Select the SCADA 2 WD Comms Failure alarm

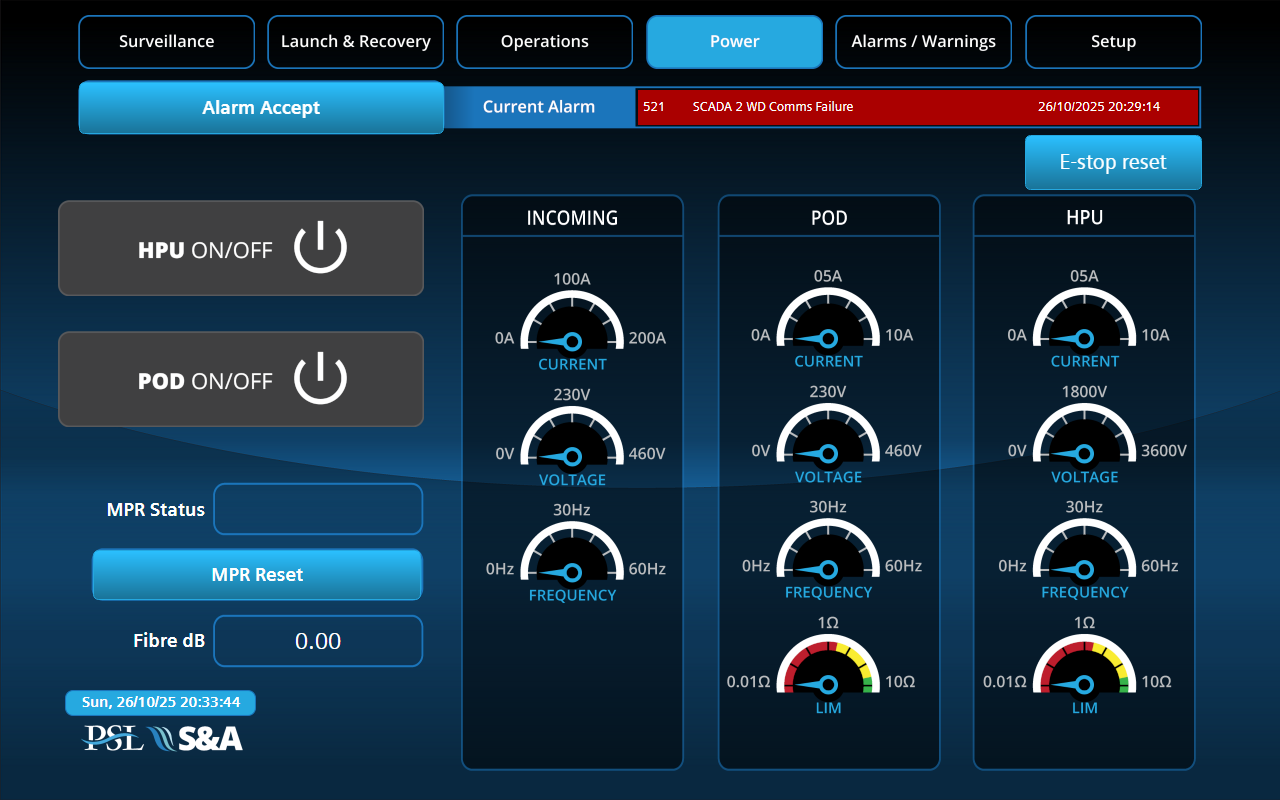917,107
